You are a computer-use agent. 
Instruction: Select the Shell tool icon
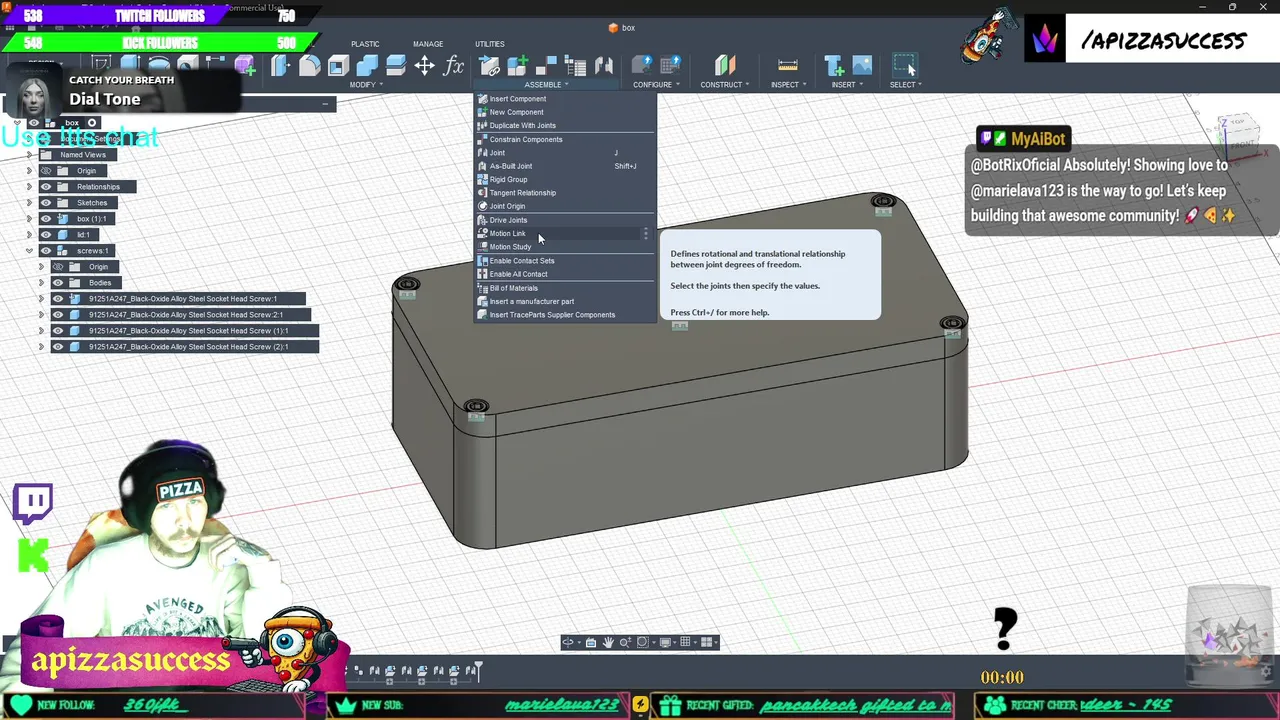pyautogui.click(x=338, y=66)
